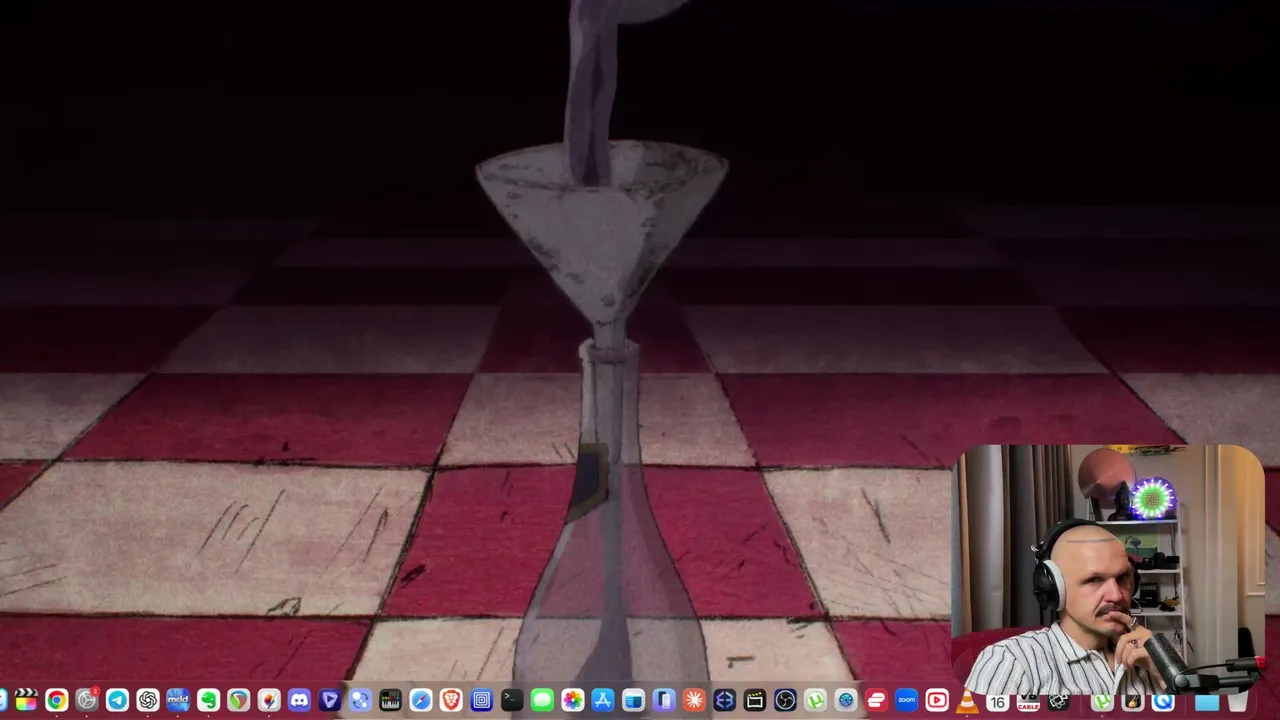Open Terminal from the dock
The height and width of the screenshot is (720, 1280).
pos(512,701)
